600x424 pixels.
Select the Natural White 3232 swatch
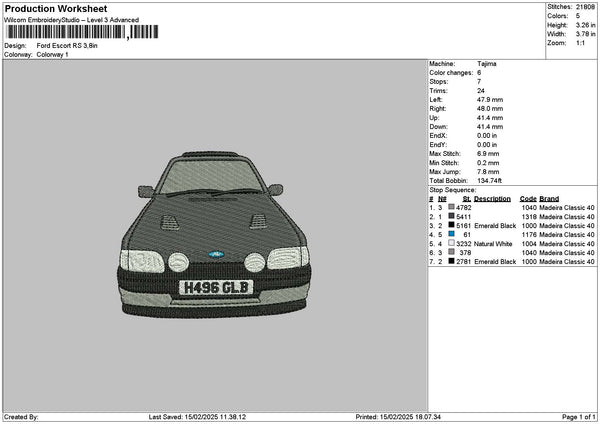pyautogui.click(x=452, y=243)
